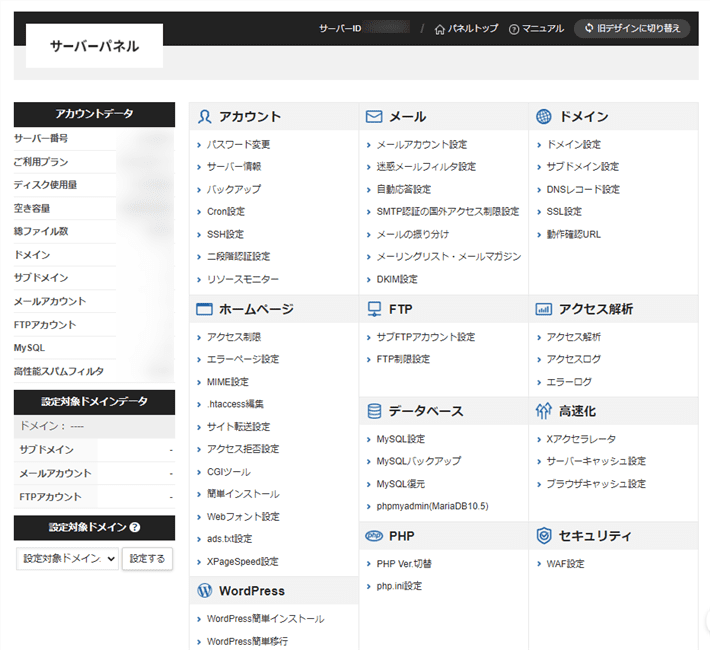Open アクセス制限 under ホームページ
Screen dimensions: 710x650
pyautogui.click(x=234, y=337)
